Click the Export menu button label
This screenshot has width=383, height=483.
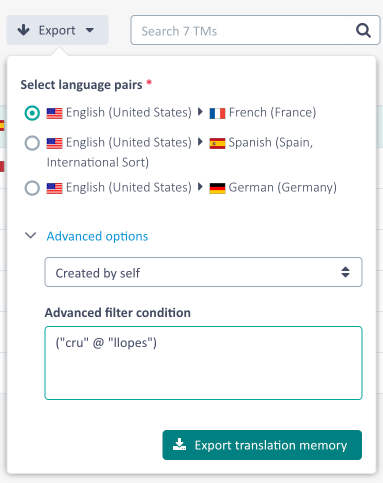[x=57, y=30]
